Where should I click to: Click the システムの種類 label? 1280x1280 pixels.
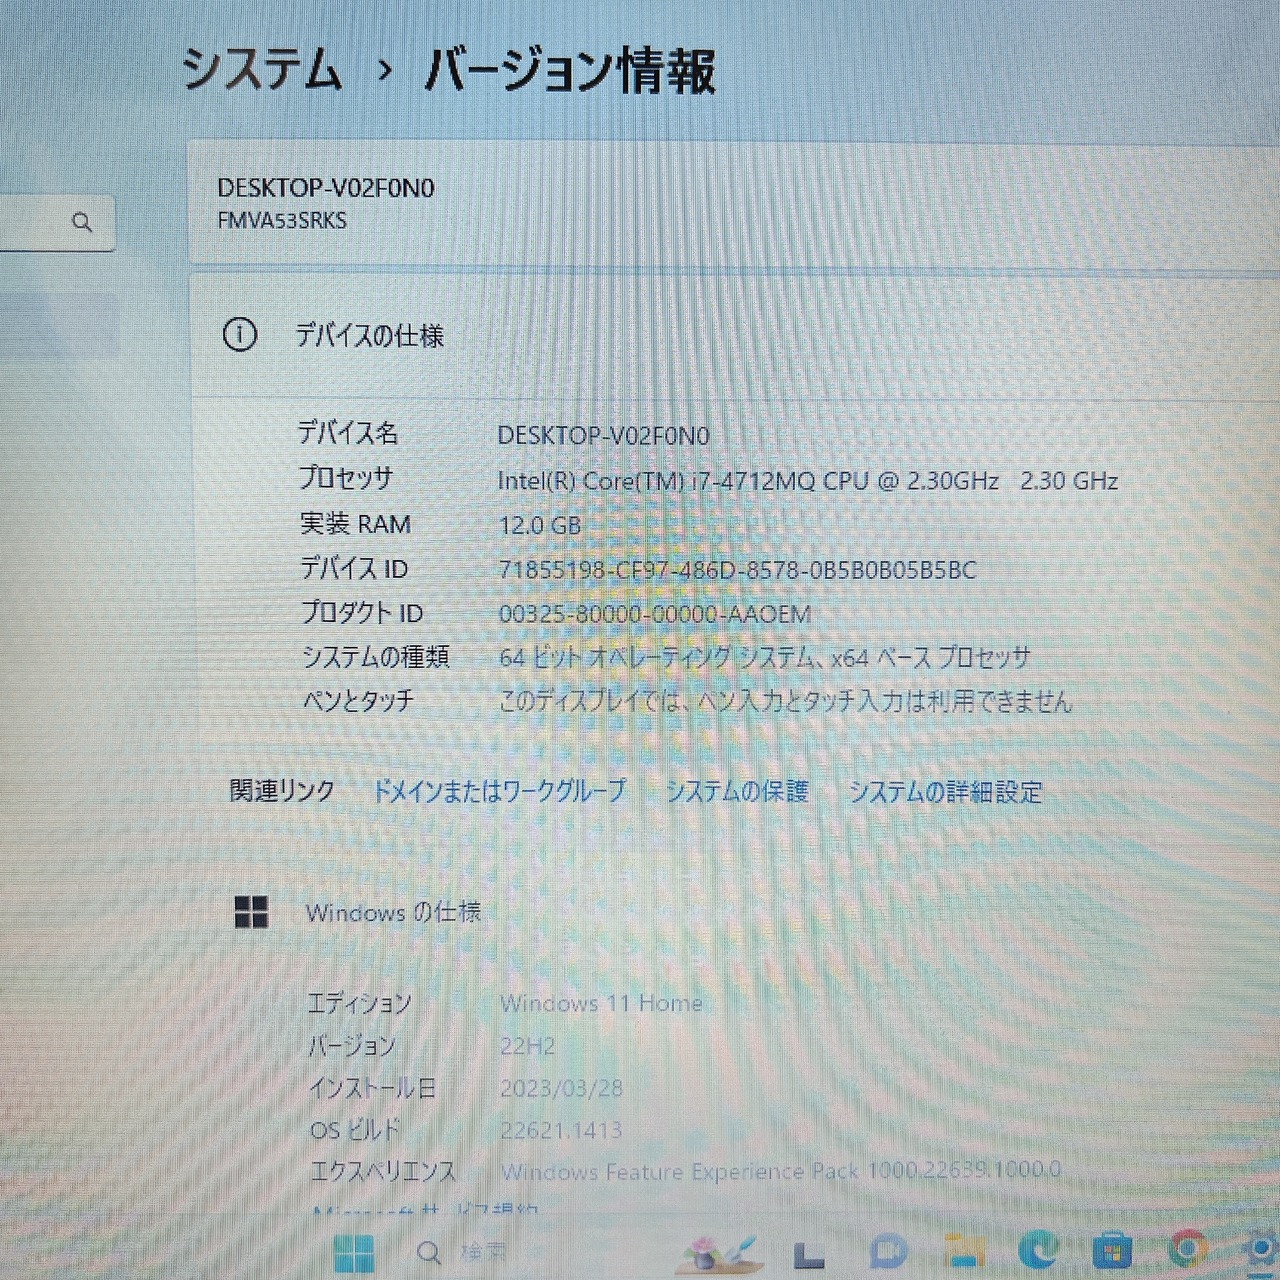(x=376, y=656)
